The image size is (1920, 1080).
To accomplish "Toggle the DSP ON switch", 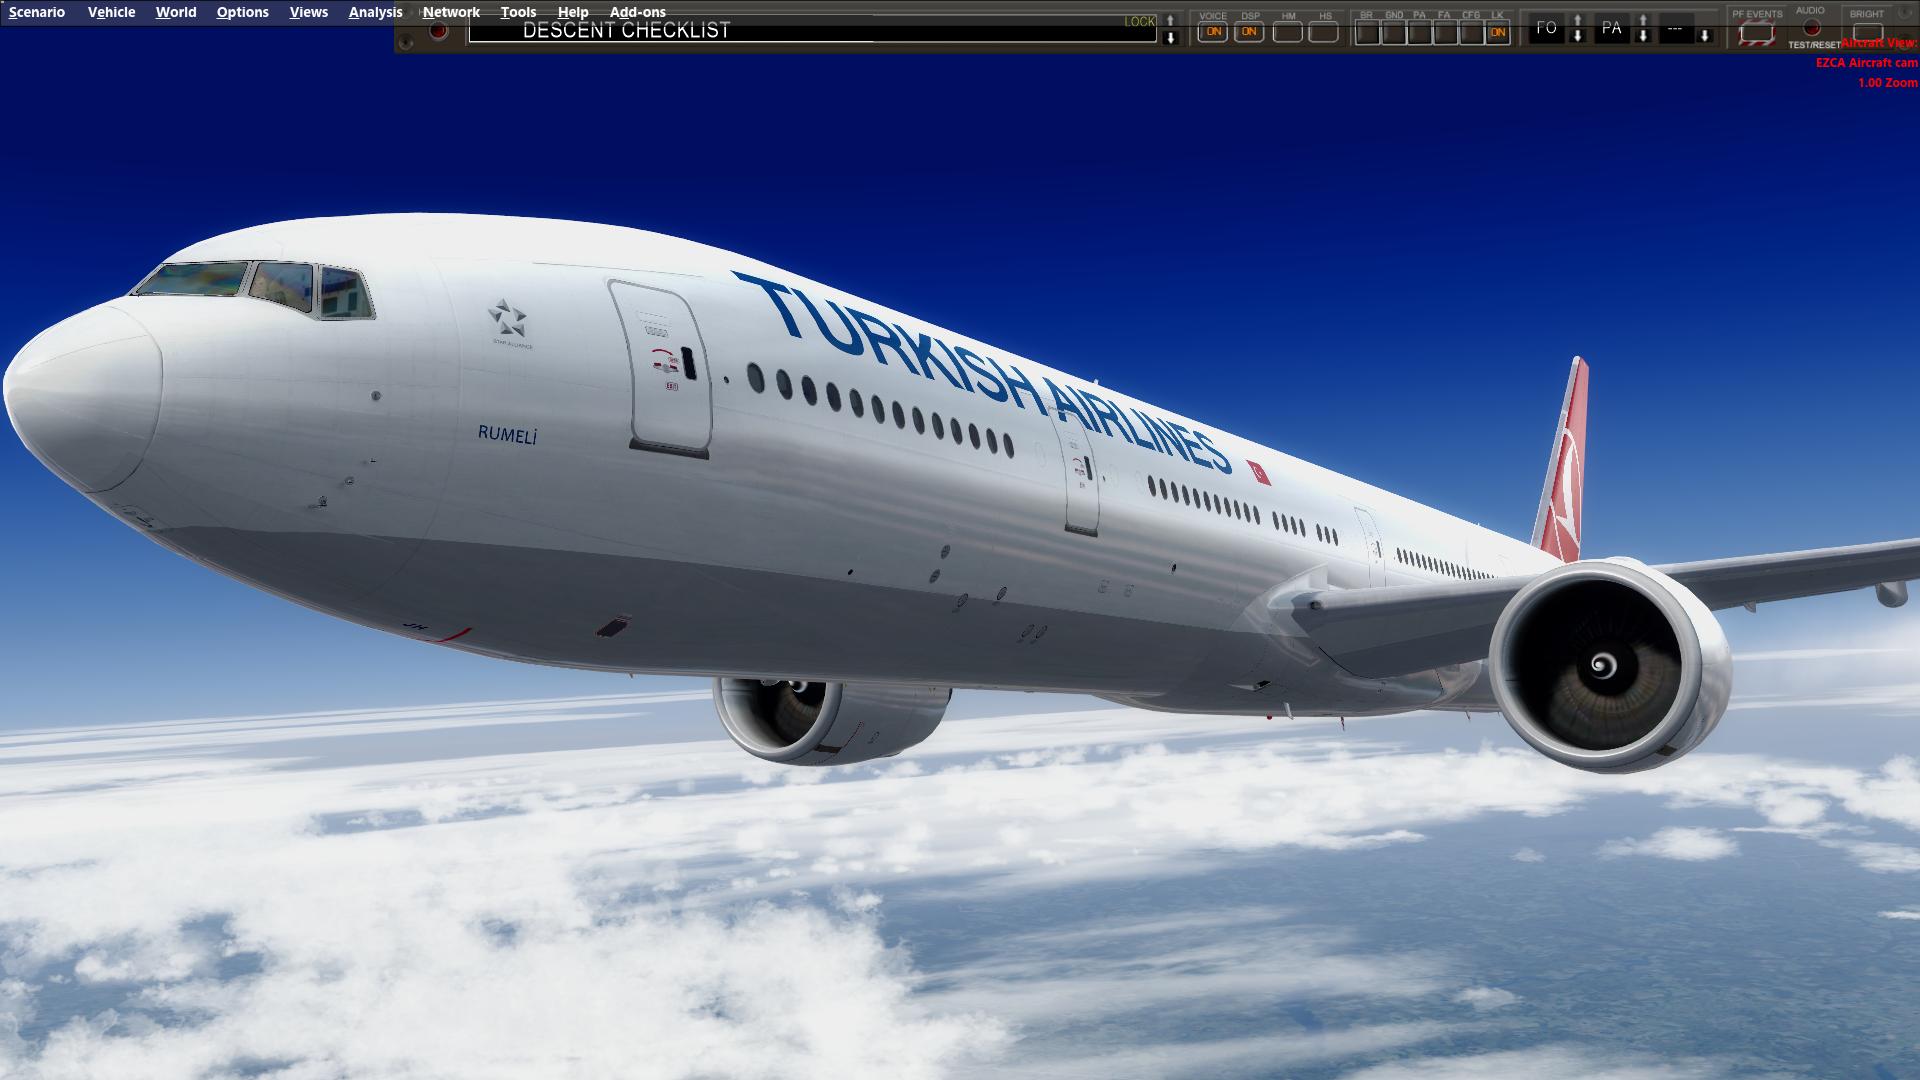I will [x=1249, y=32].
